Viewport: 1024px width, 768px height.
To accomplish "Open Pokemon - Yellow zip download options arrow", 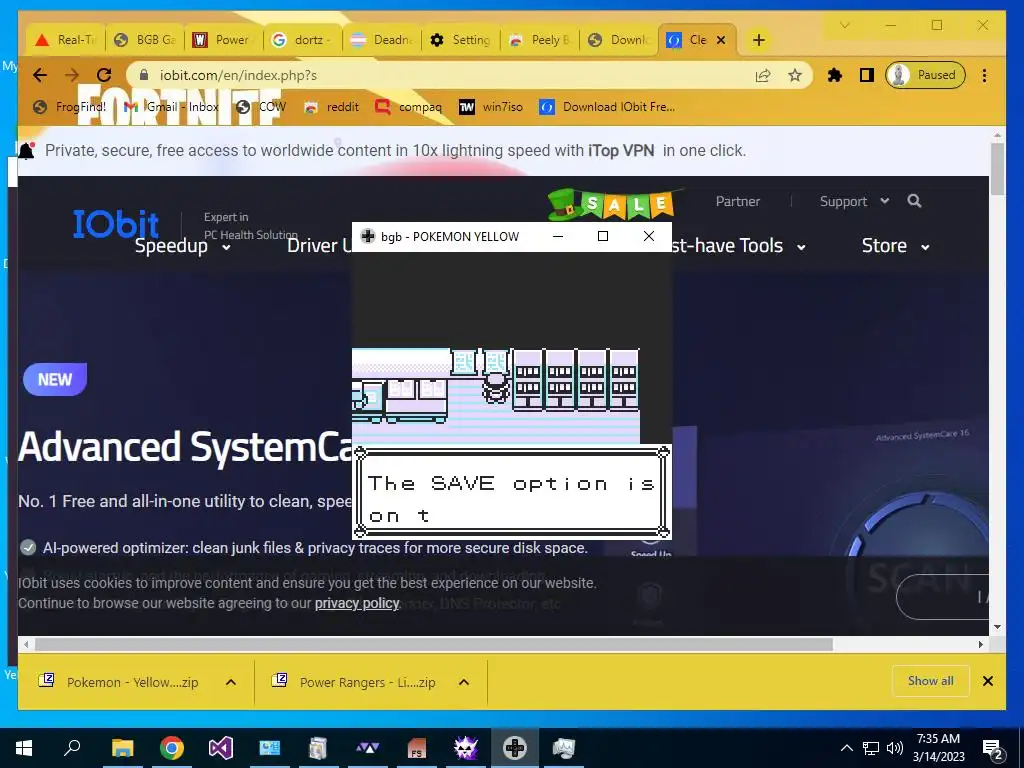I will (x=231, y=682).
